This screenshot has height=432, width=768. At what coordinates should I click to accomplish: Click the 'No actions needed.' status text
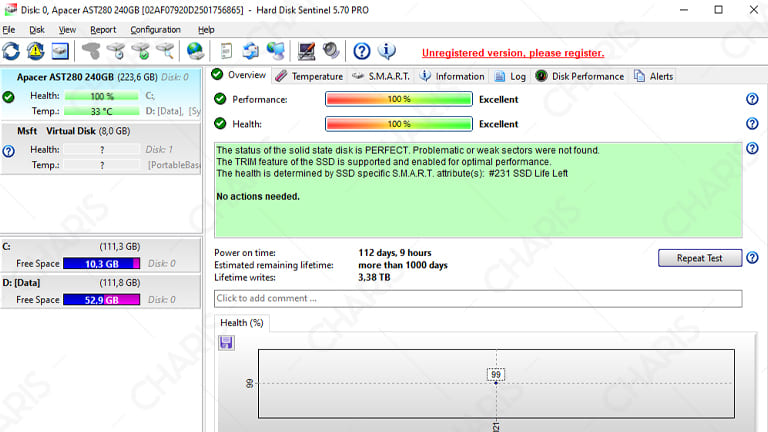click(x=258, y=196)
